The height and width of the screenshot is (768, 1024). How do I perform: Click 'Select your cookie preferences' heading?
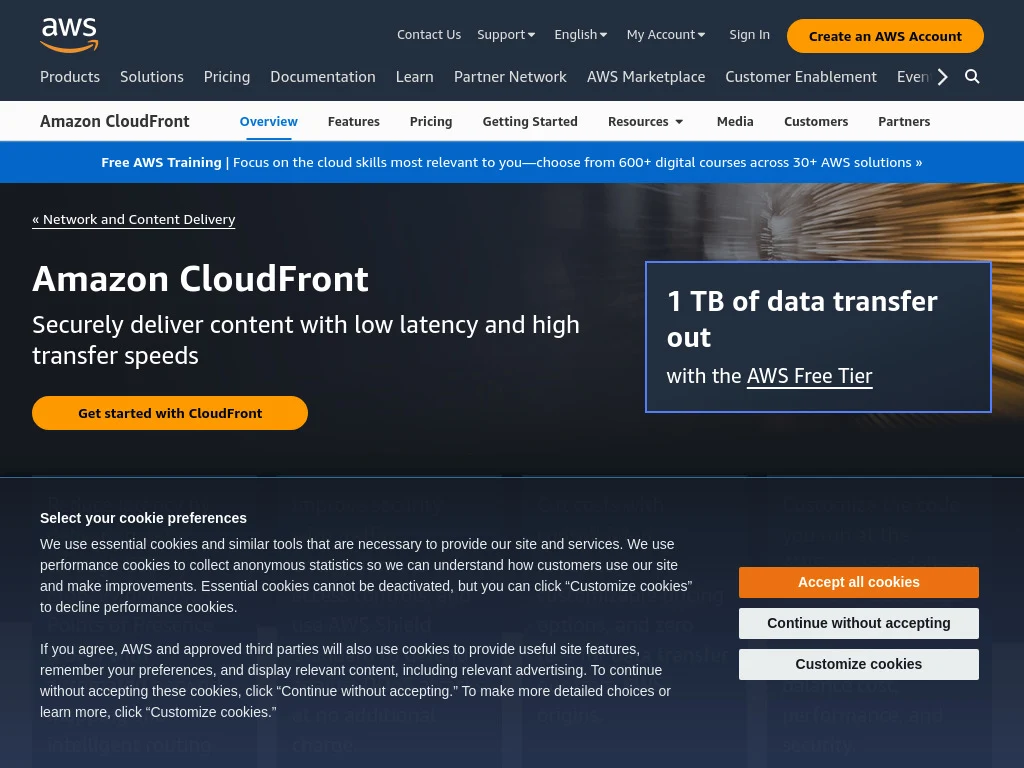[143, 519]
